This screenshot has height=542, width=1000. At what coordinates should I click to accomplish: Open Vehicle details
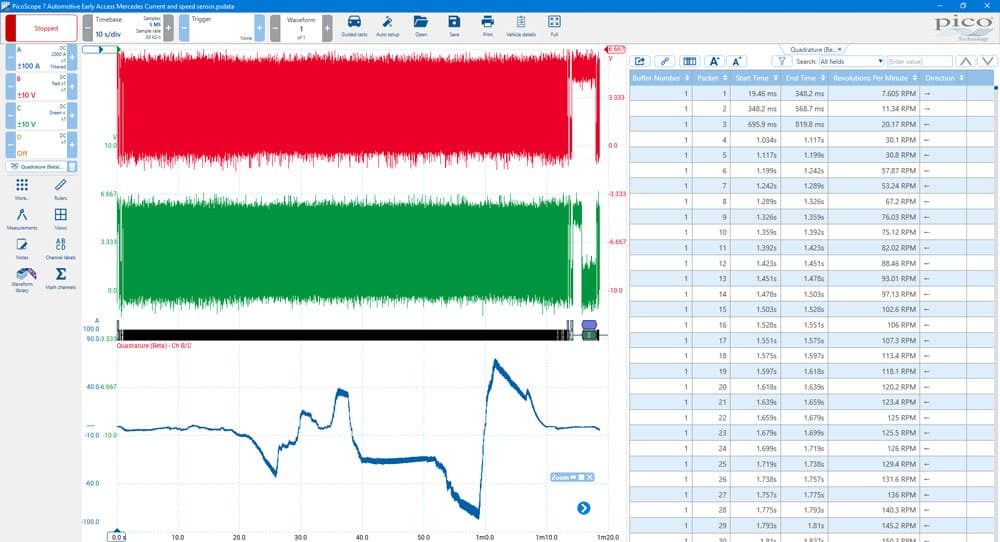click(520, 26)
